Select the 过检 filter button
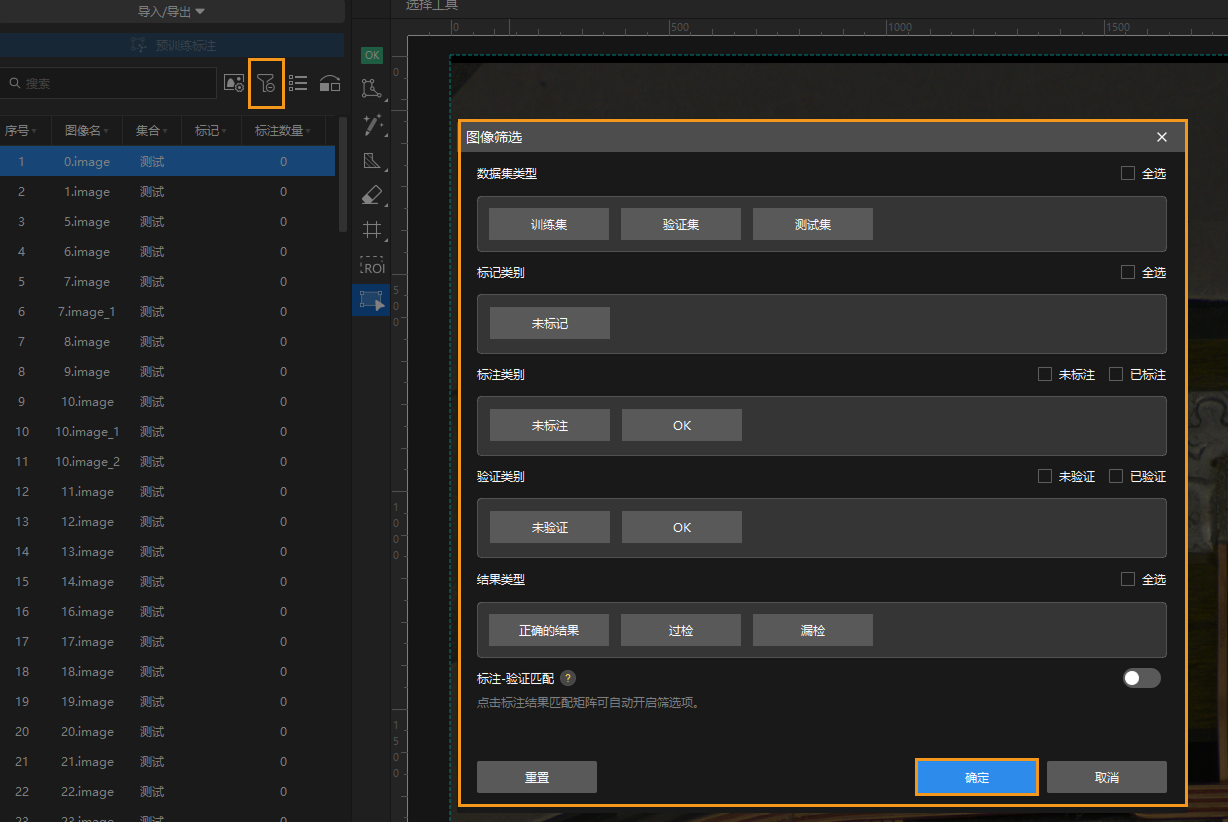Screen dimensions: 1228x822 pos(681,630)
